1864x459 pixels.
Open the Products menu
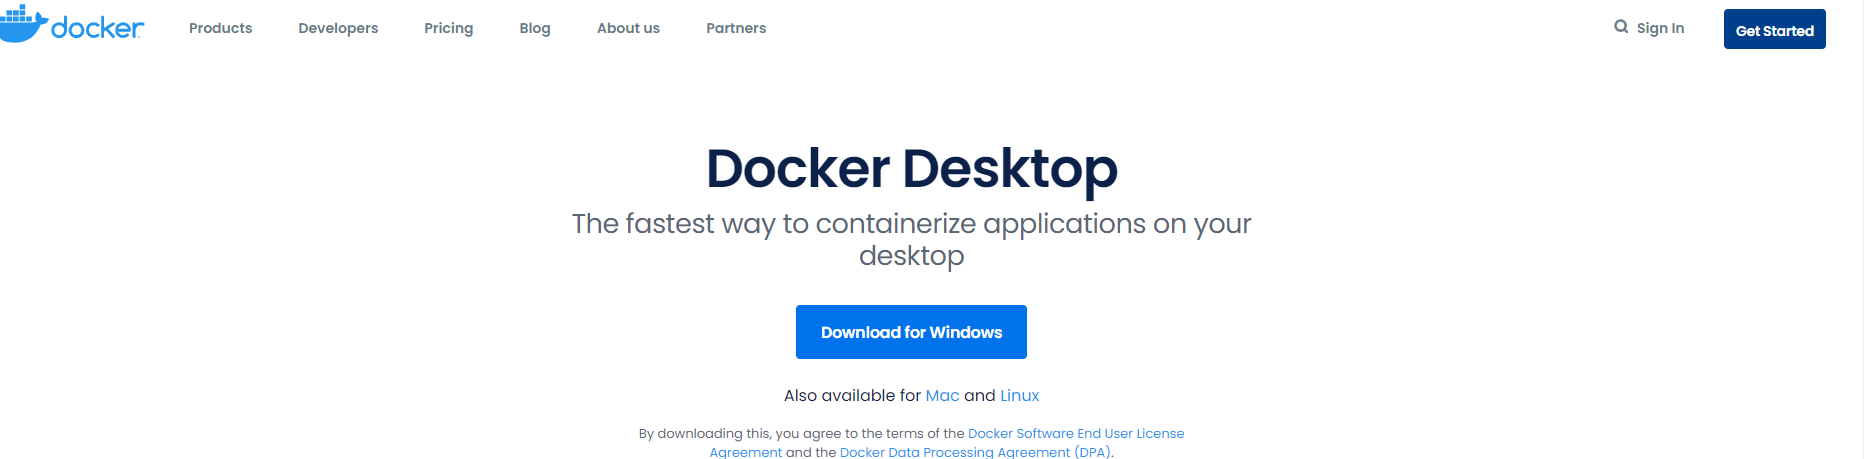(220, 28)
